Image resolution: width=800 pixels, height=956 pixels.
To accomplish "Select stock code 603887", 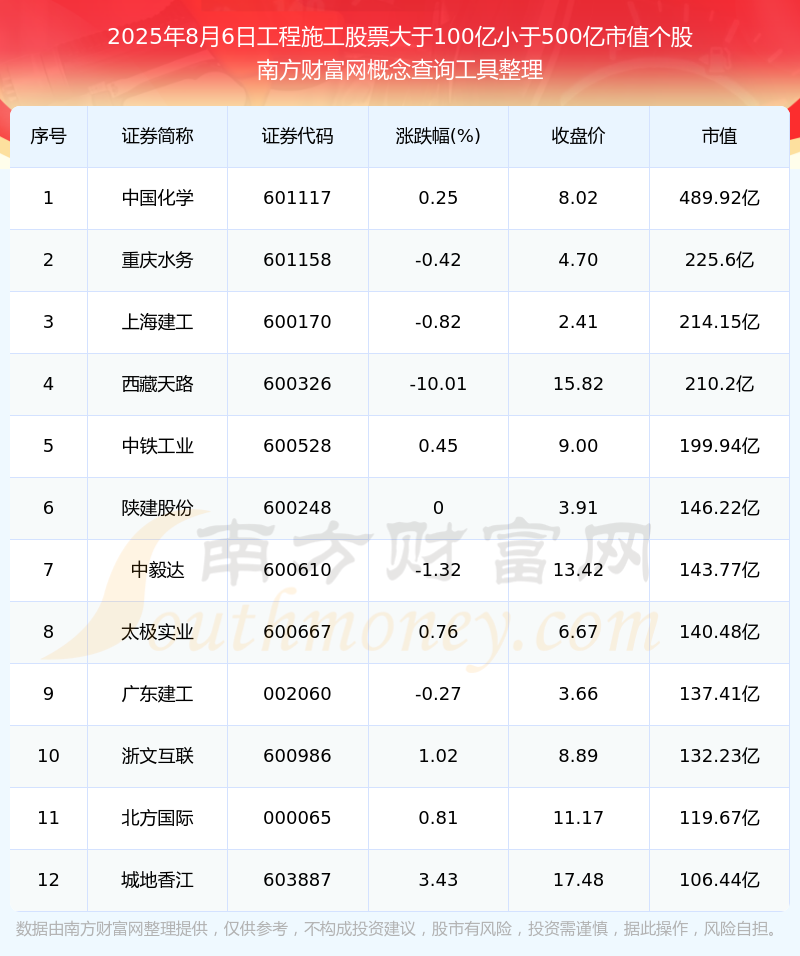I will coord(298,880).
